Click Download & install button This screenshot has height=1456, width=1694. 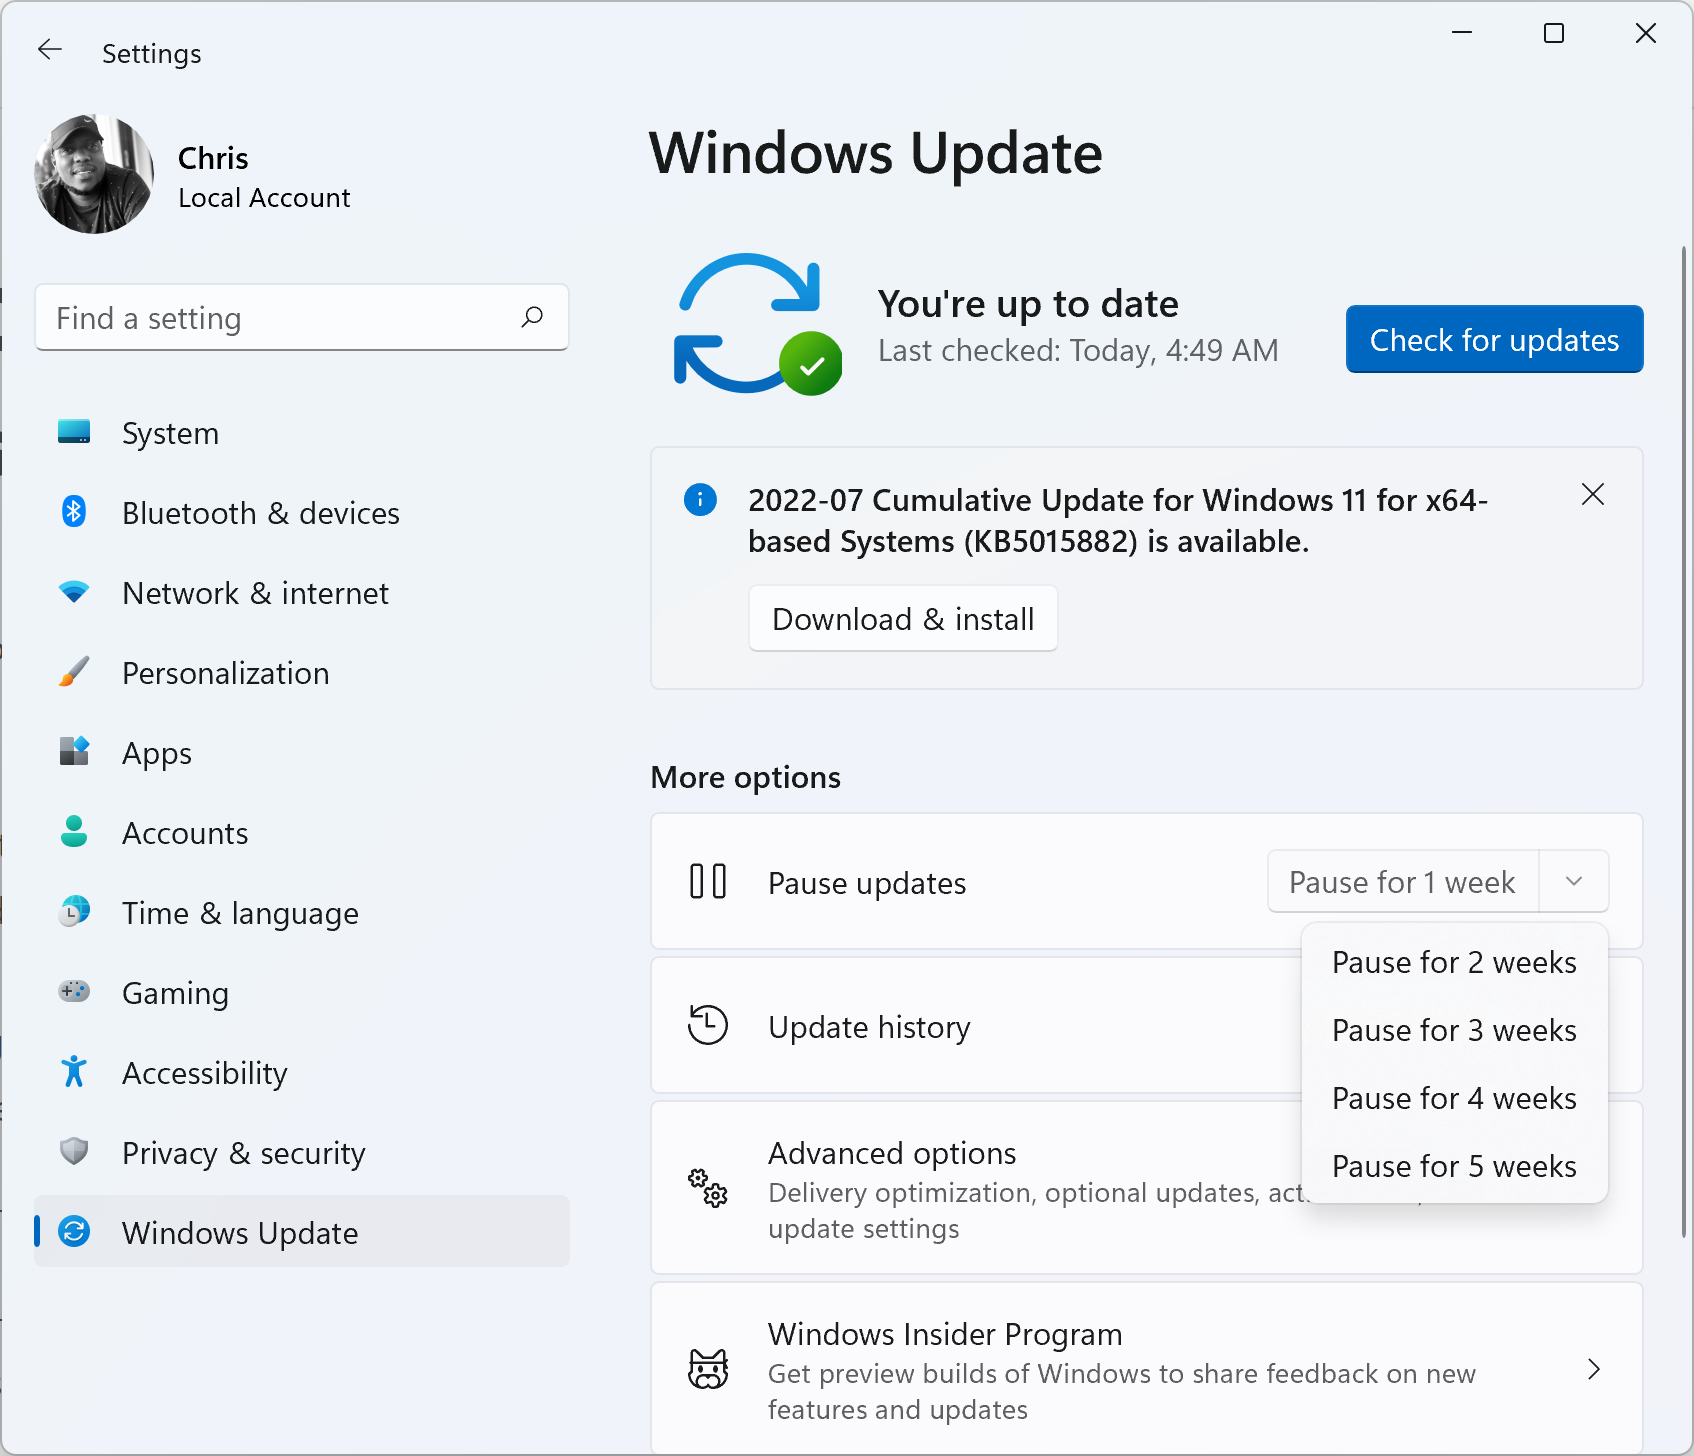[x=902, y=619]
